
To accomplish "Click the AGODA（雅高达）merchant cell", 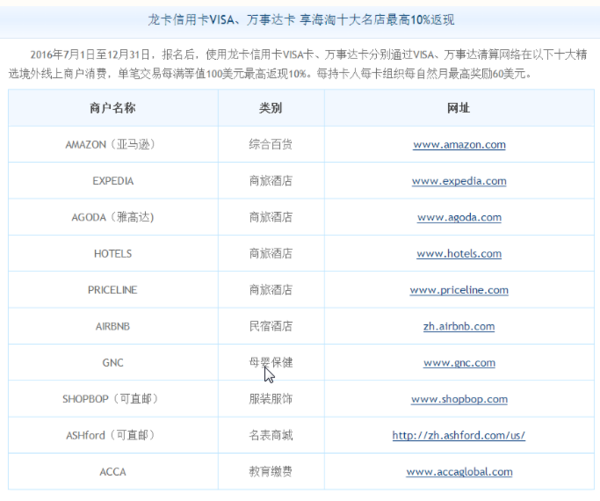I will click(113, 217).
